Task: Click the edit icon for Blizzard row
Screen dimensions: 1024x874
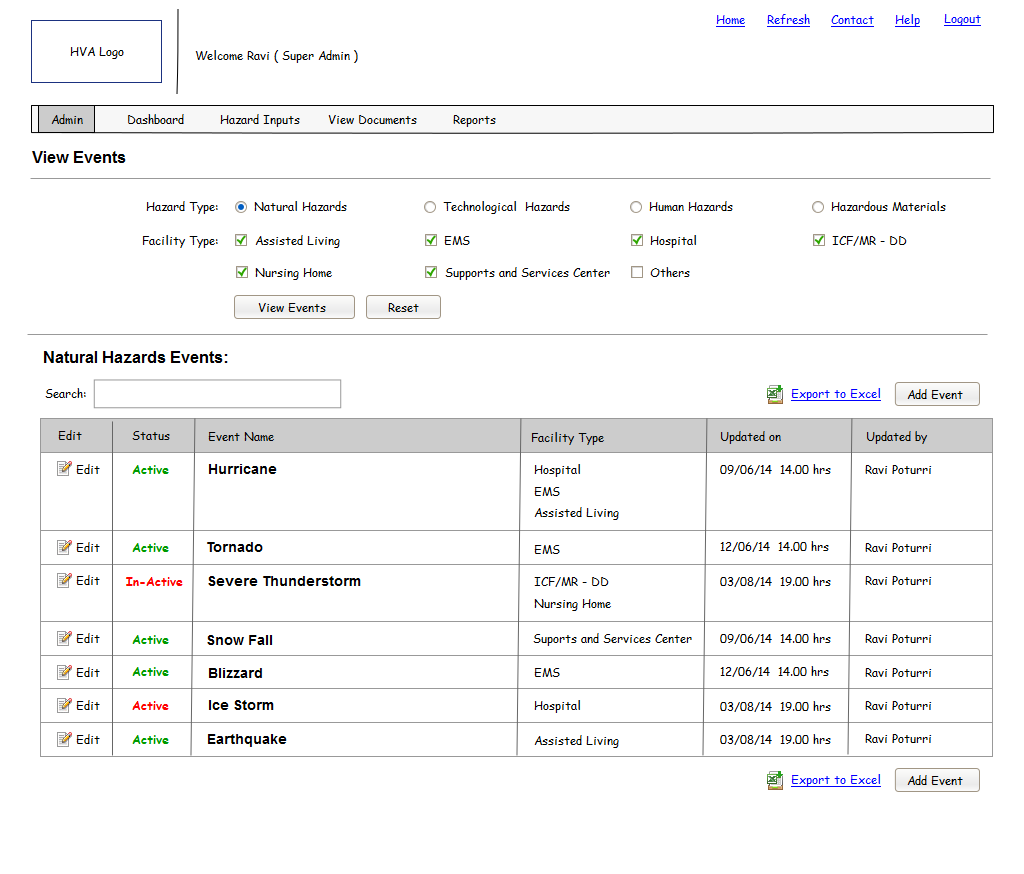Action: [65, 672]
